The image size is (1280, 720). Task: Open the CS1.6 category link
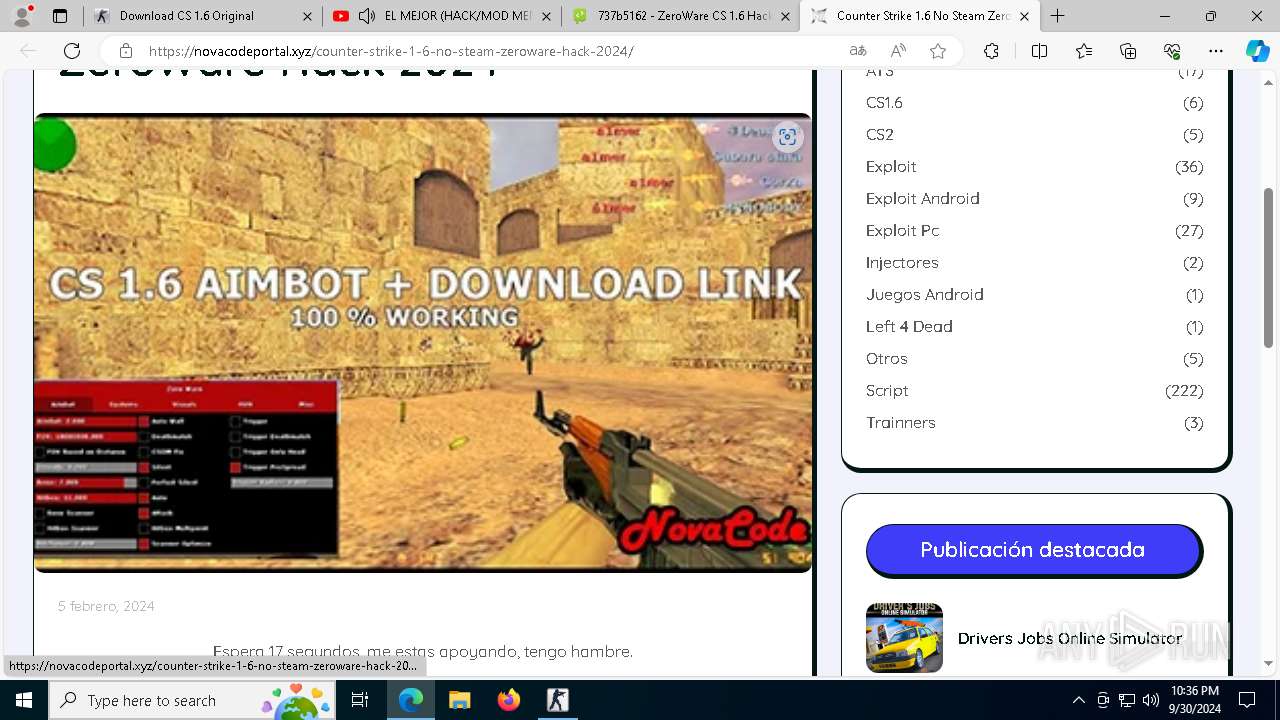884,103
